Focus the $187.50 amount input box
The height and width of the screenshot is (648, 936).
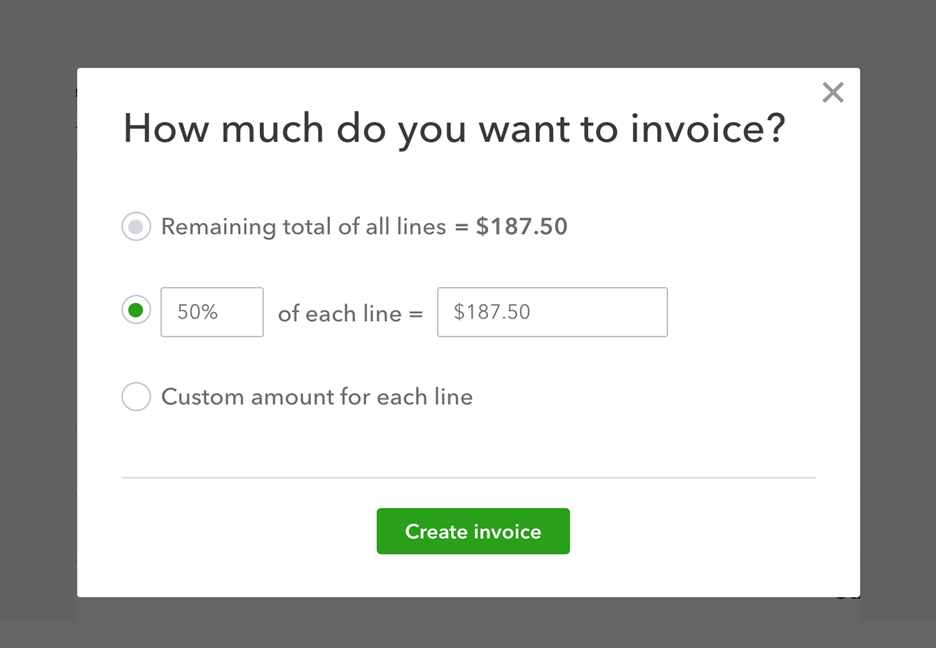pos(552,312)
